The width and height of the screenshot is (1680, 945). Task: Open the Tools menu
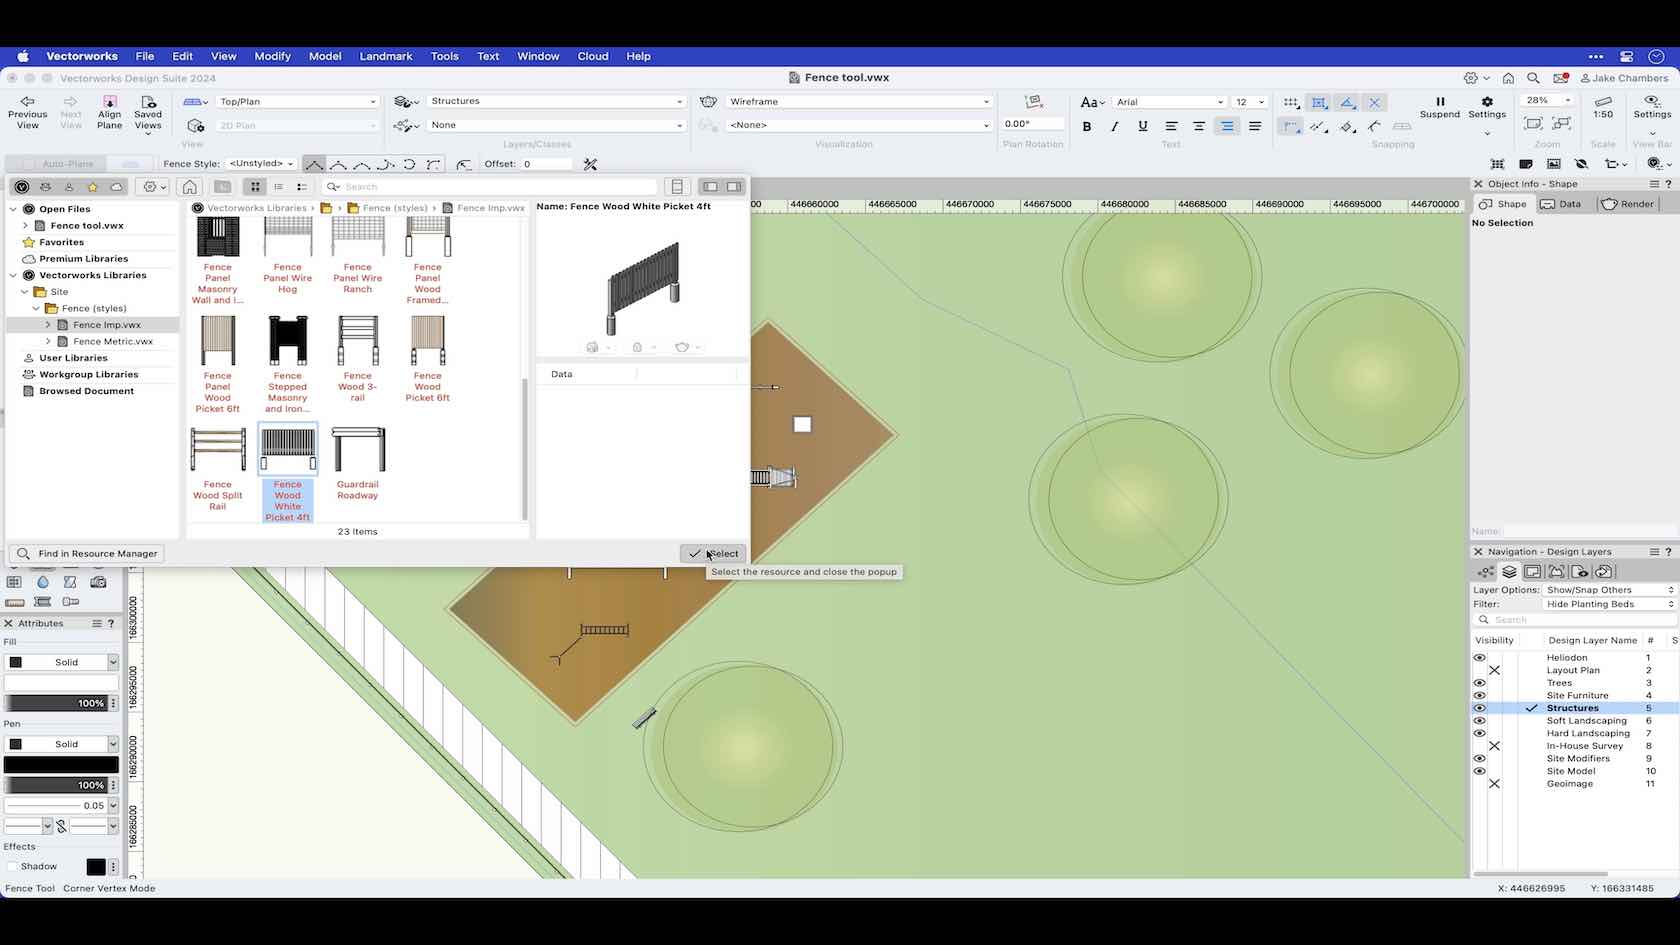(444, 56)
